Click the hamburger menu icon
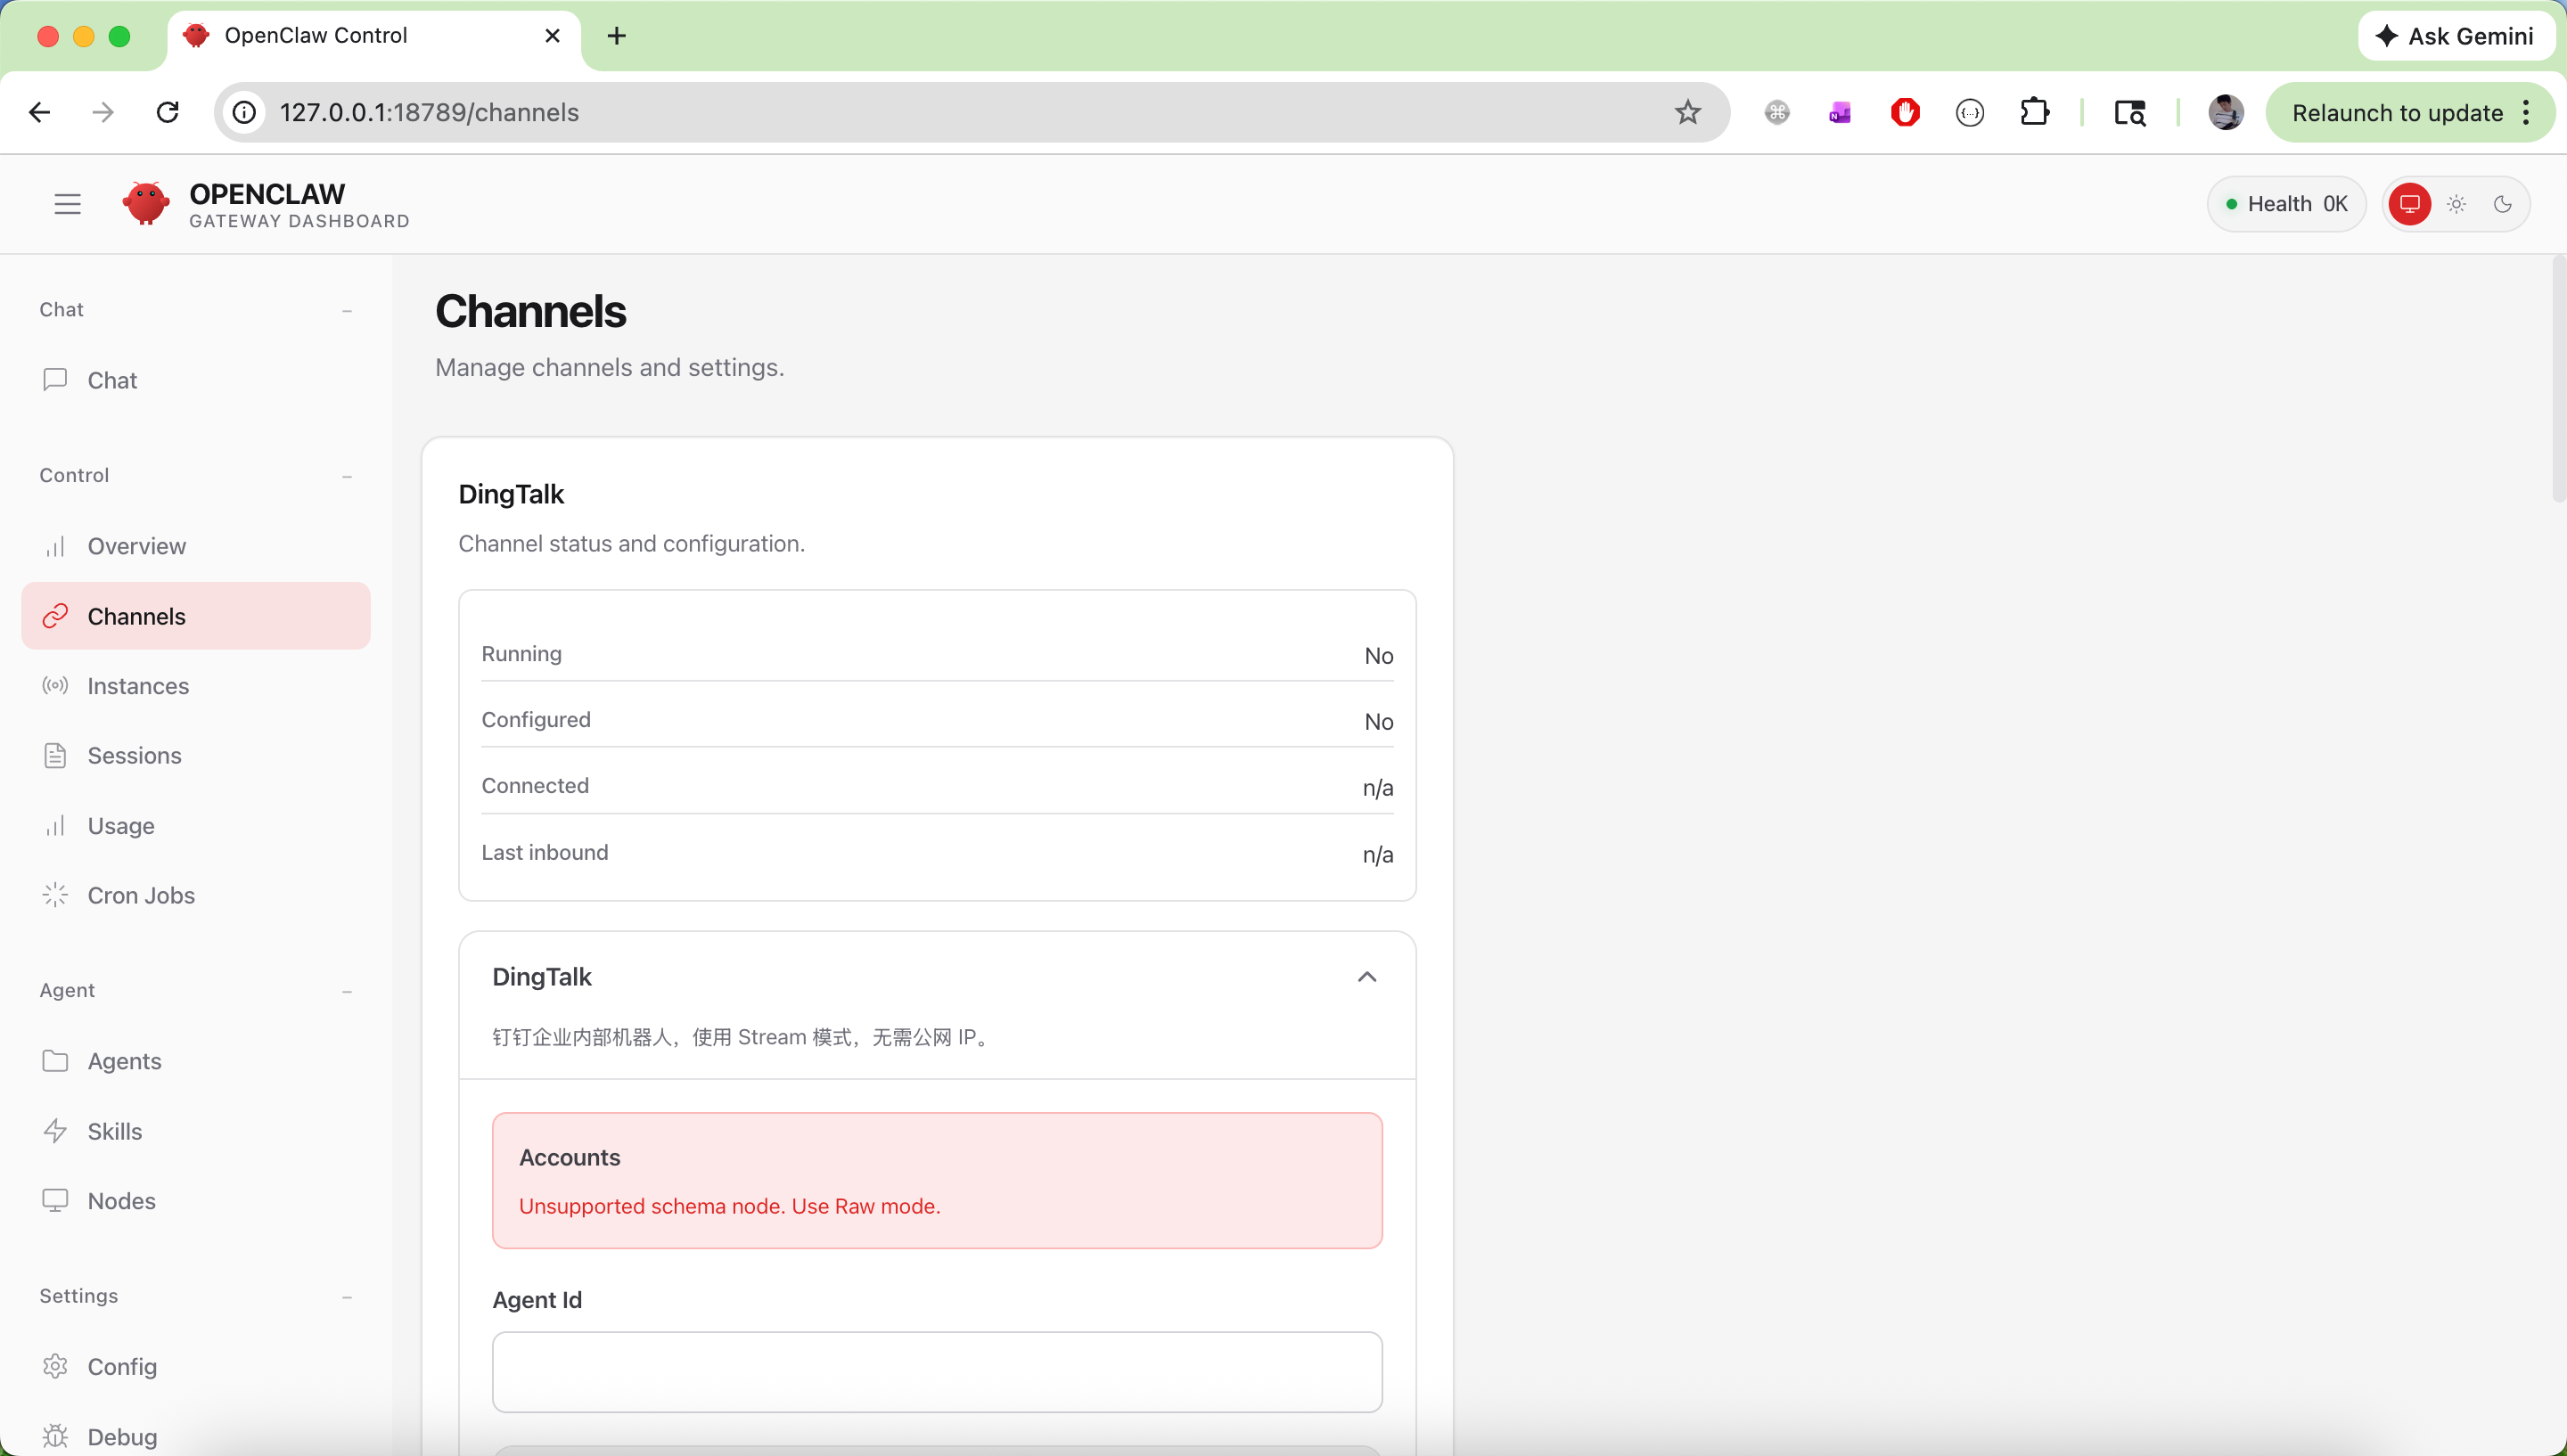Image resolution: width=2567 pixels, height=1456 pixels. (x=67, y=204)
